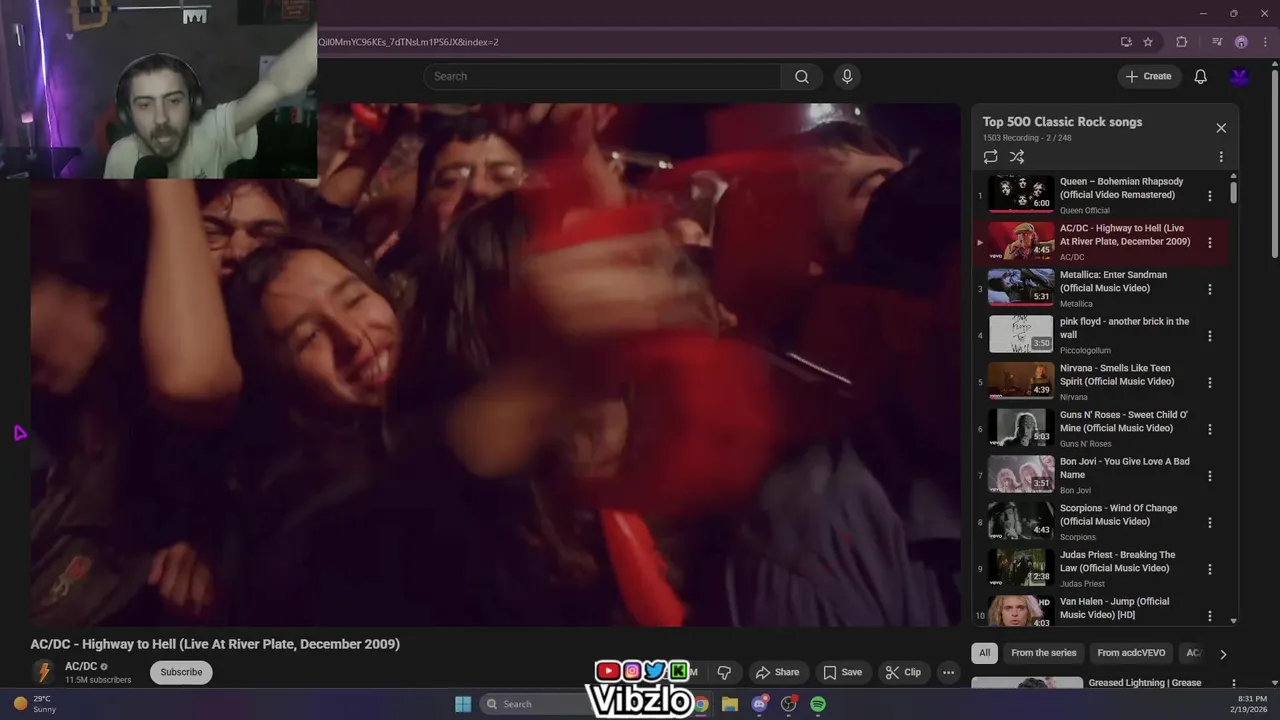Click the Clip scissors button
Screen dimensions: 1280x720
903,672
